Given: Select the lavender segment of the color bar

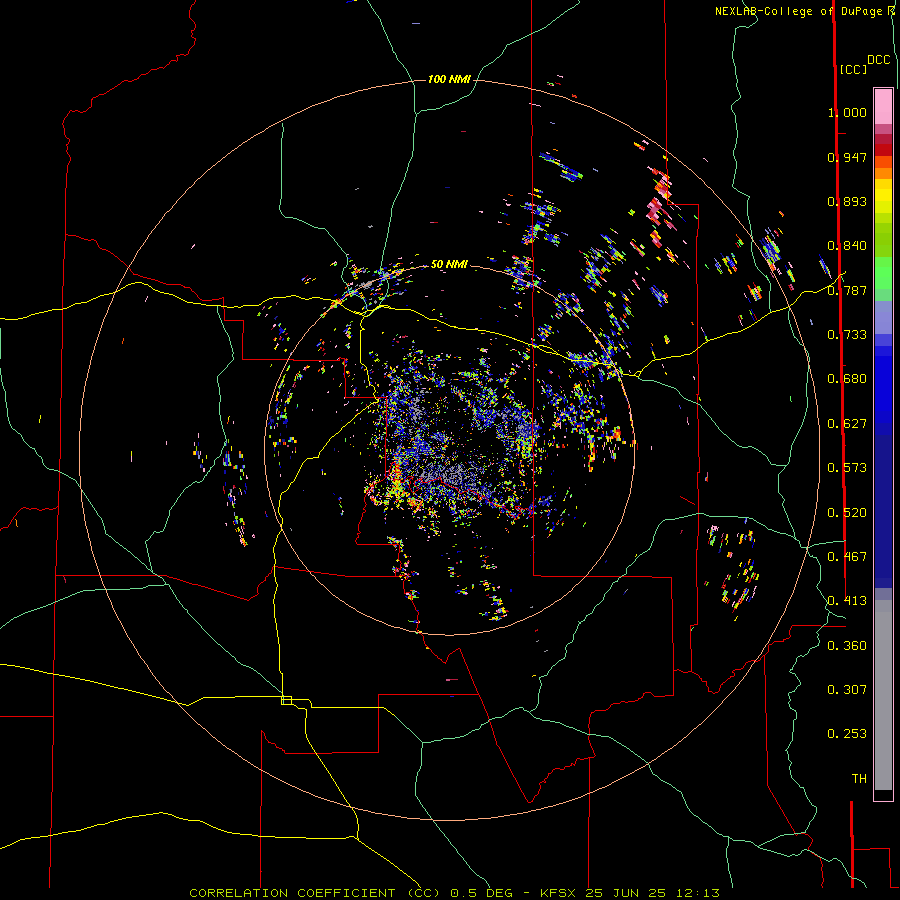Looking at the screenshot, I should click(883, 317).
